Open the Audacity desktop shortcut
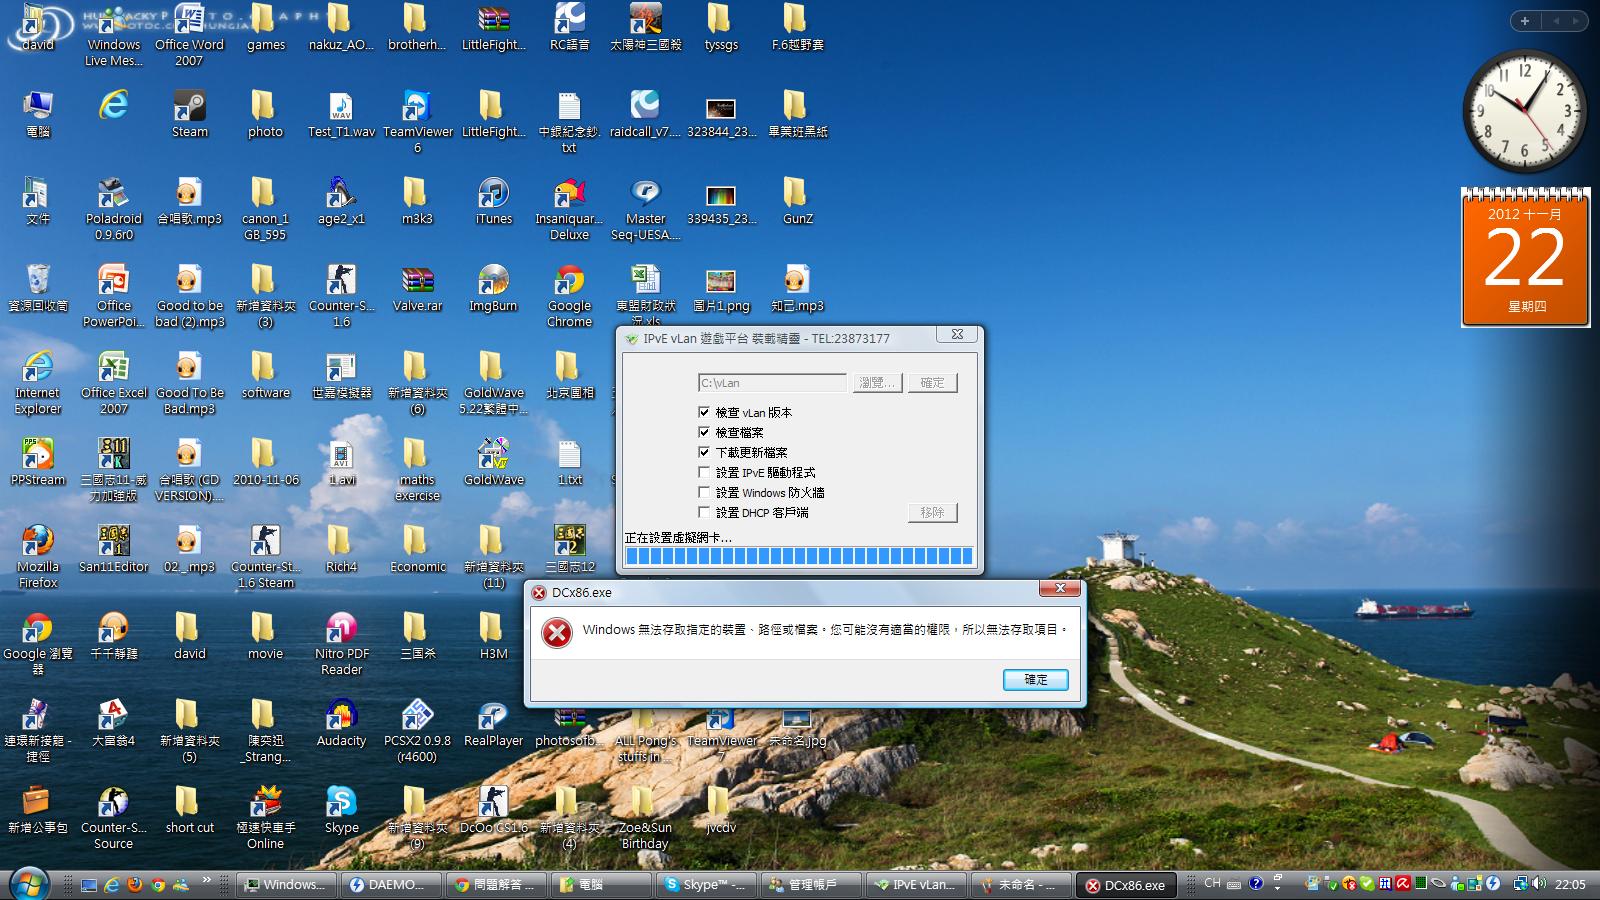 pyautogui.click(x=341, y=716)
